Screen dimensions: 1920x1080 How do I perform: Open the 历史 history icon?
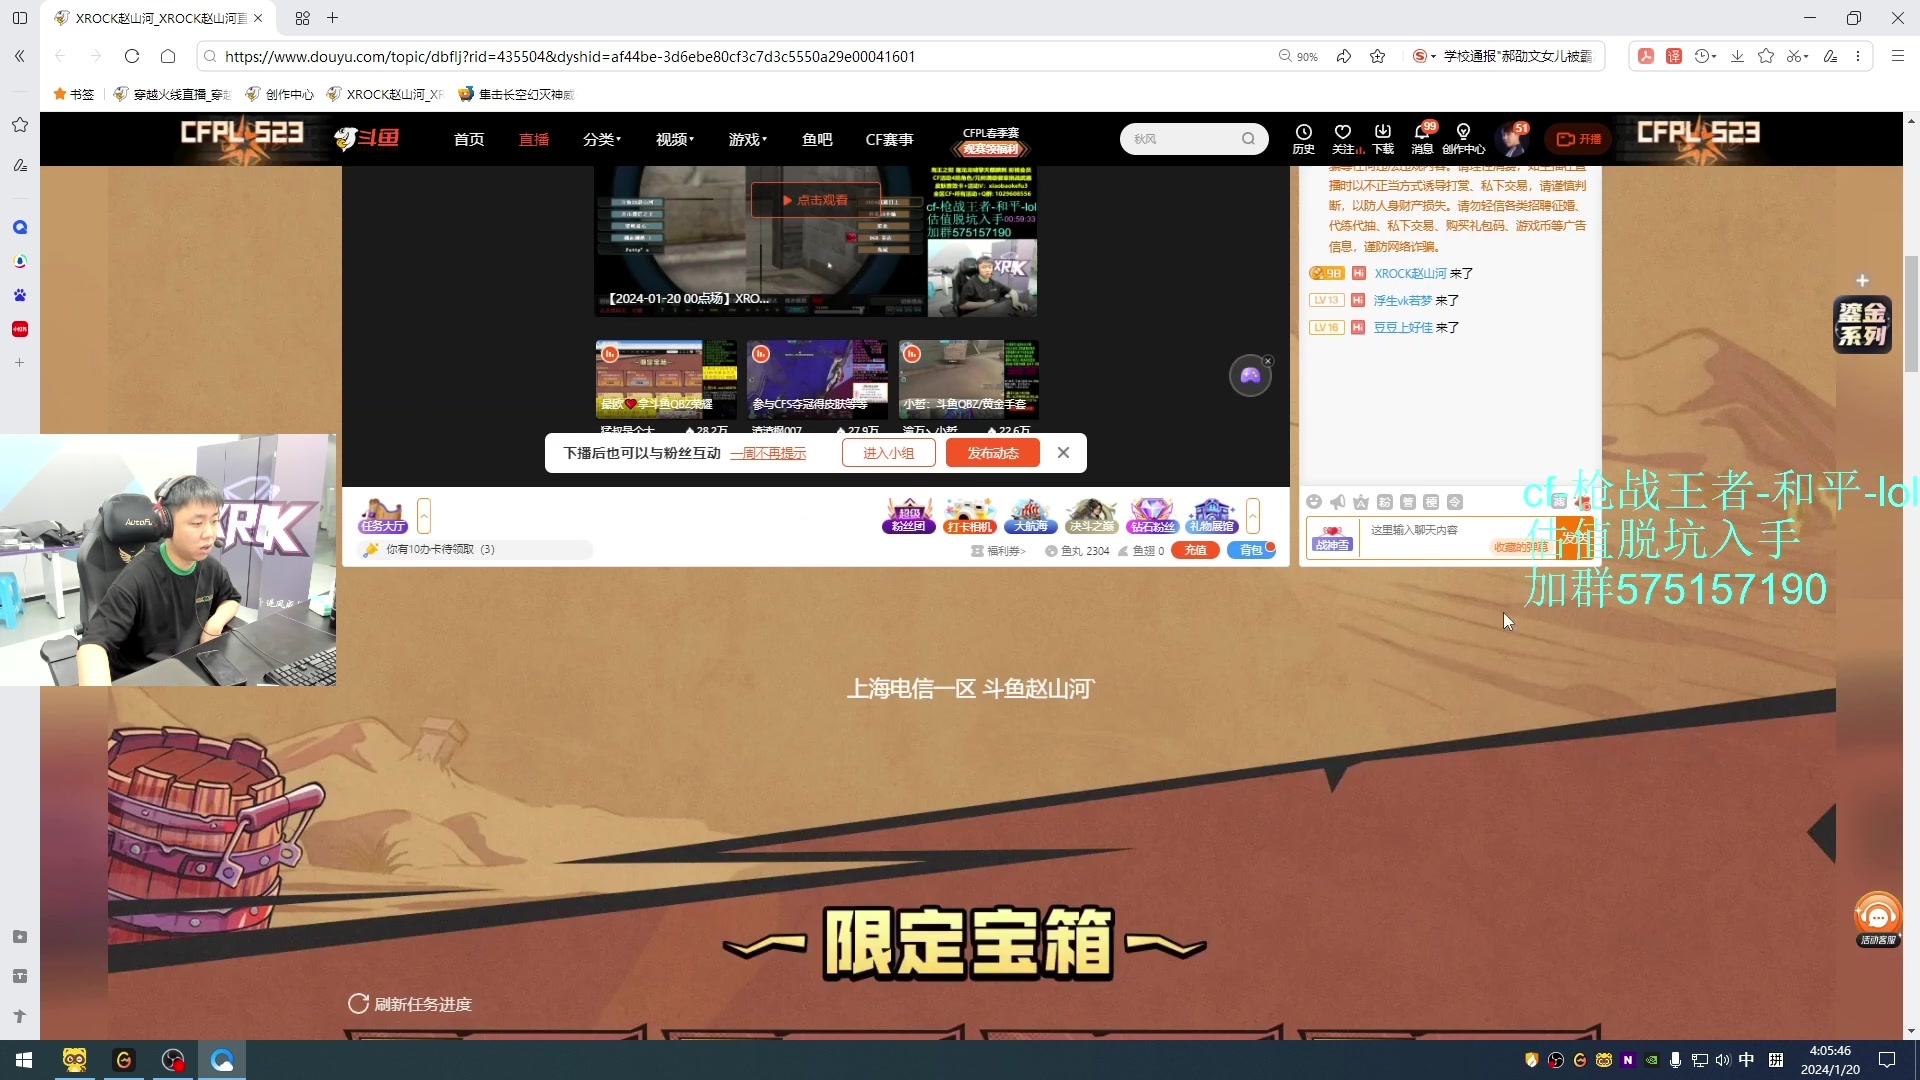click(1303, 138)
